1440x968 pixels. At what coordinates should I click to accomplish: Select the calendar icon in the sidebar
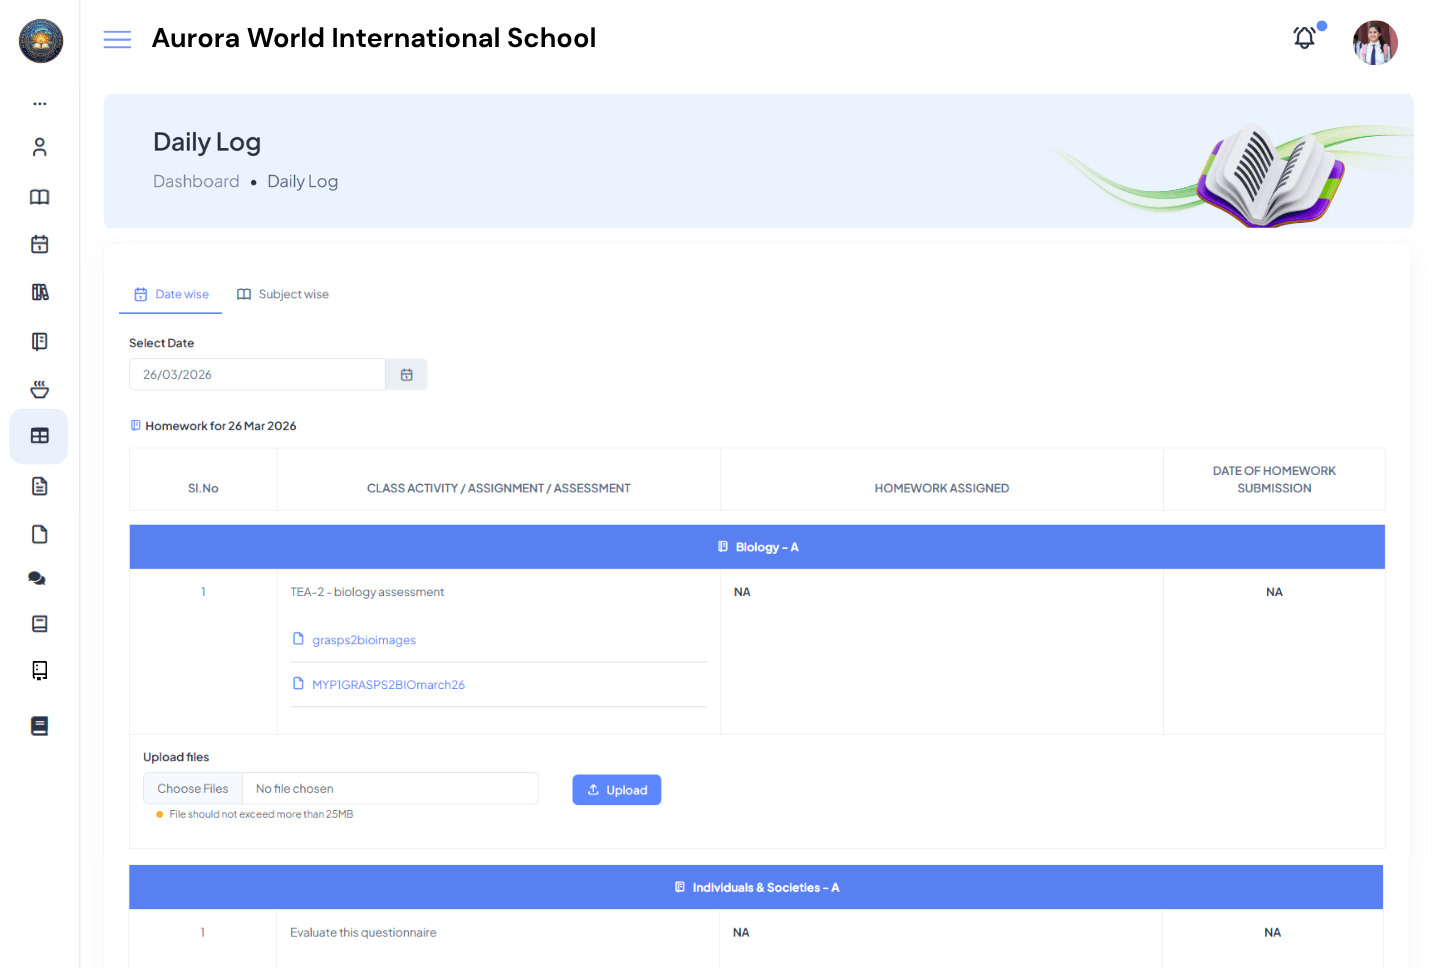coord(39,244)
